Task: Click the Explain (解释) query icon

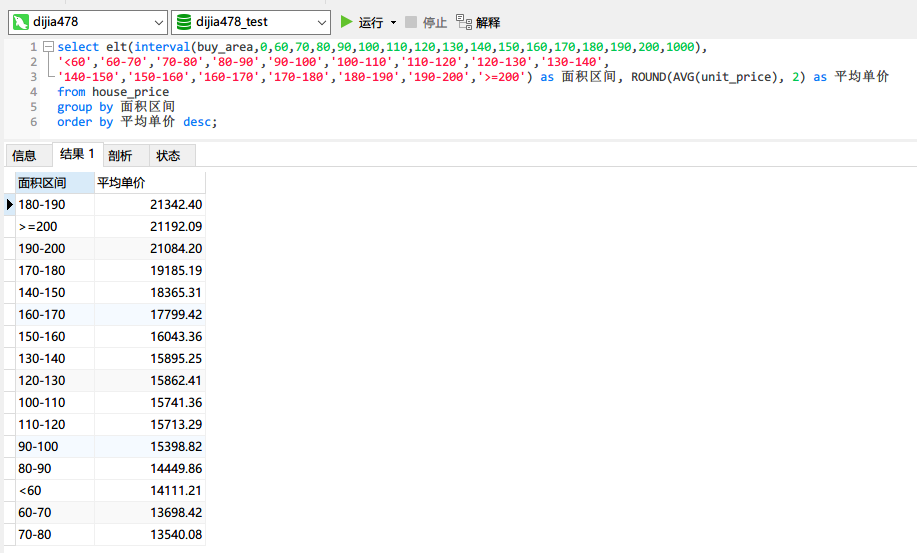Action: (x=463, y=21)
